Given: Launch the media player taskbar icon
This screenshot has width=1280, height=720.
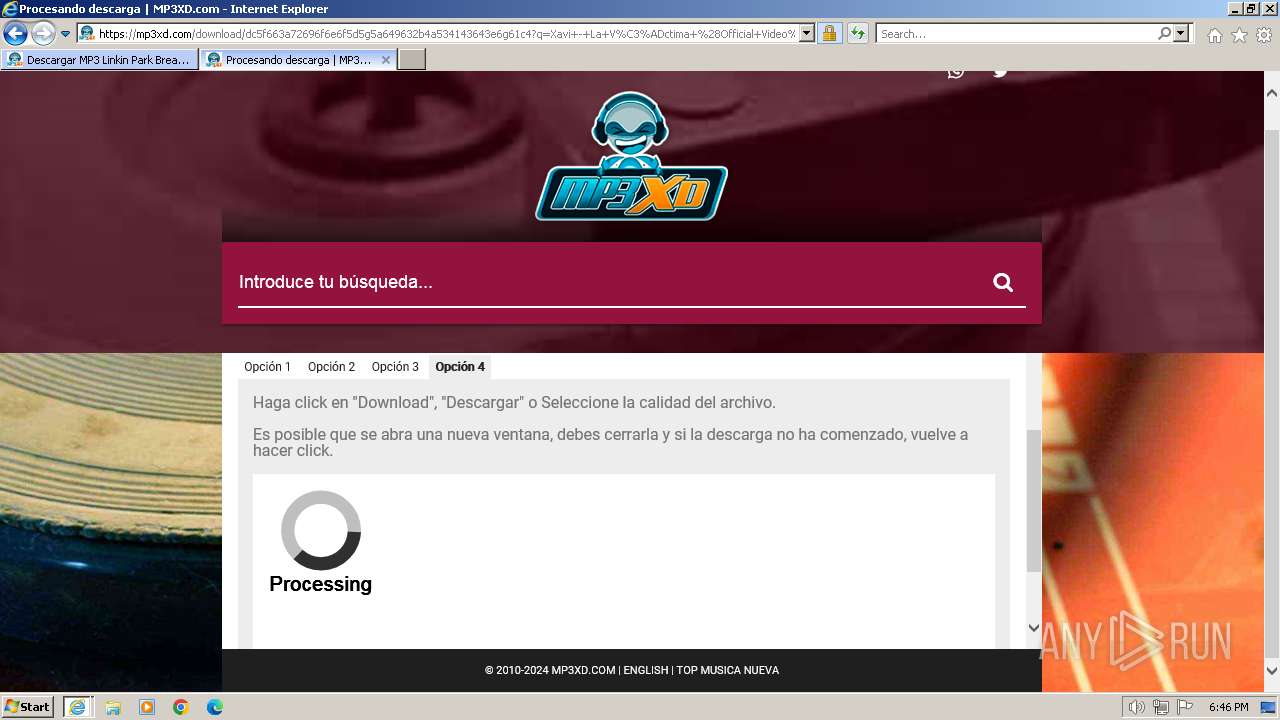Looking at the screenshot, I should (x=147, y=707).
